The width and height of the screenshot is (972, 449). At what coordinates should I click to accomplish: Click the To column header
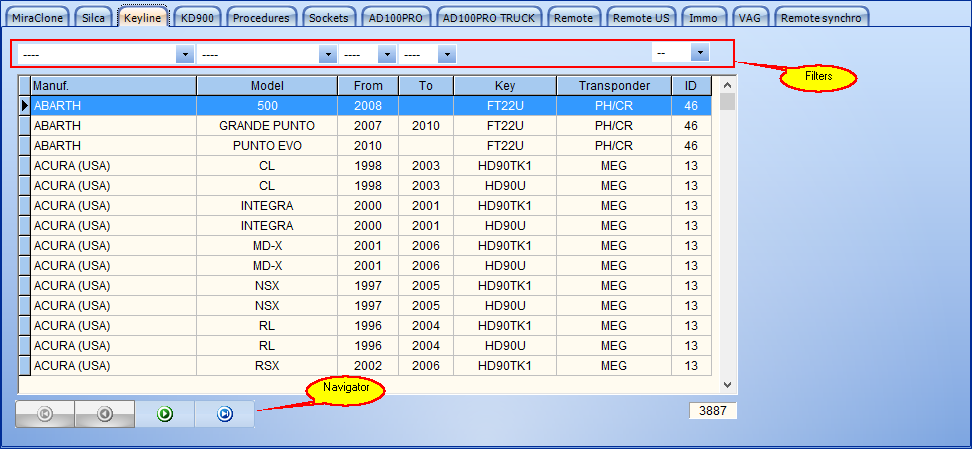pos(426,86)
